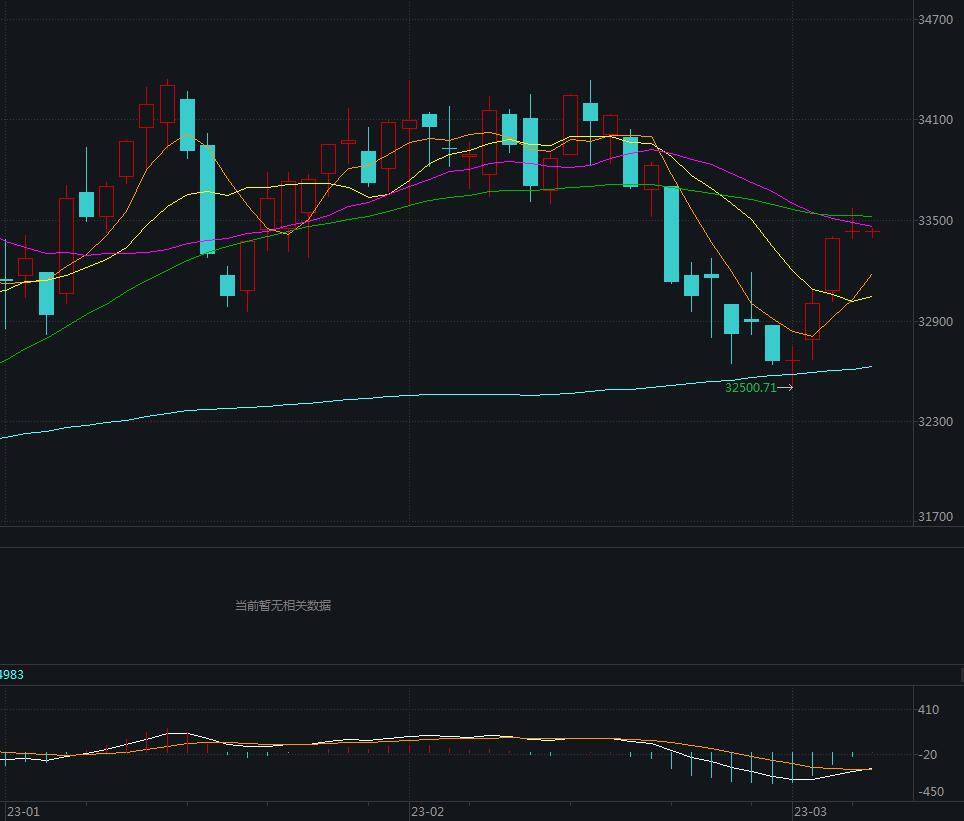Select the tallest red candlestick after 23-03
Screen dimensions: 964x821
[x=832, y=265]
